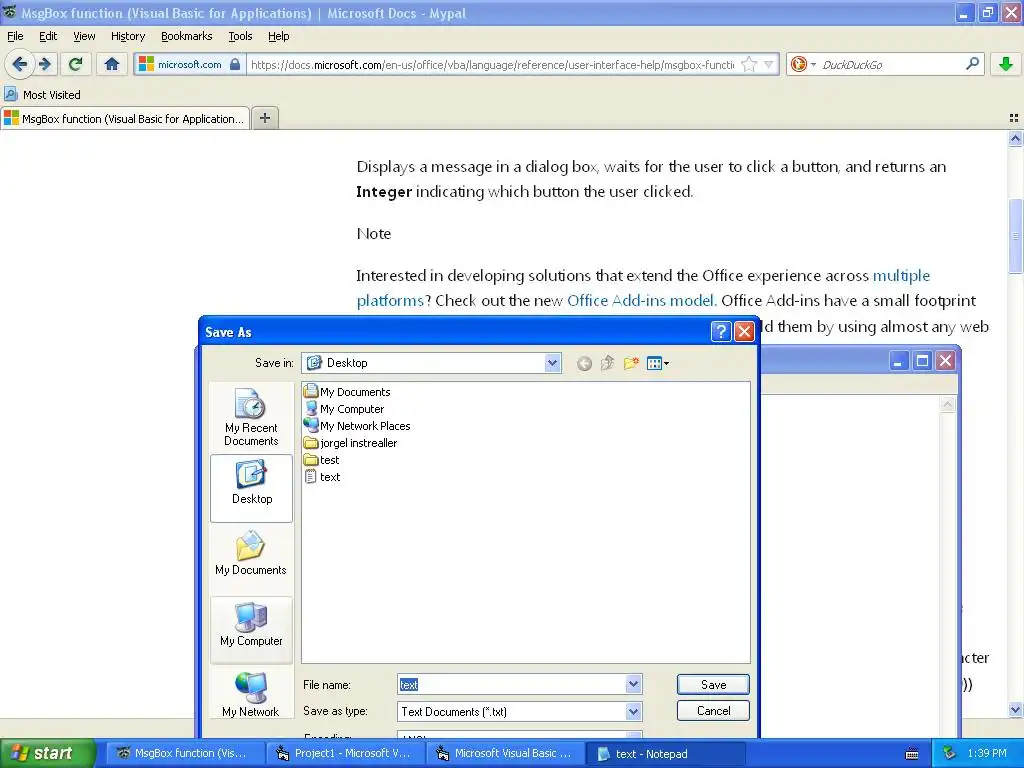
Task: Maximize the Notepad window behind the dialog
Action: click(x=922, y=360)
